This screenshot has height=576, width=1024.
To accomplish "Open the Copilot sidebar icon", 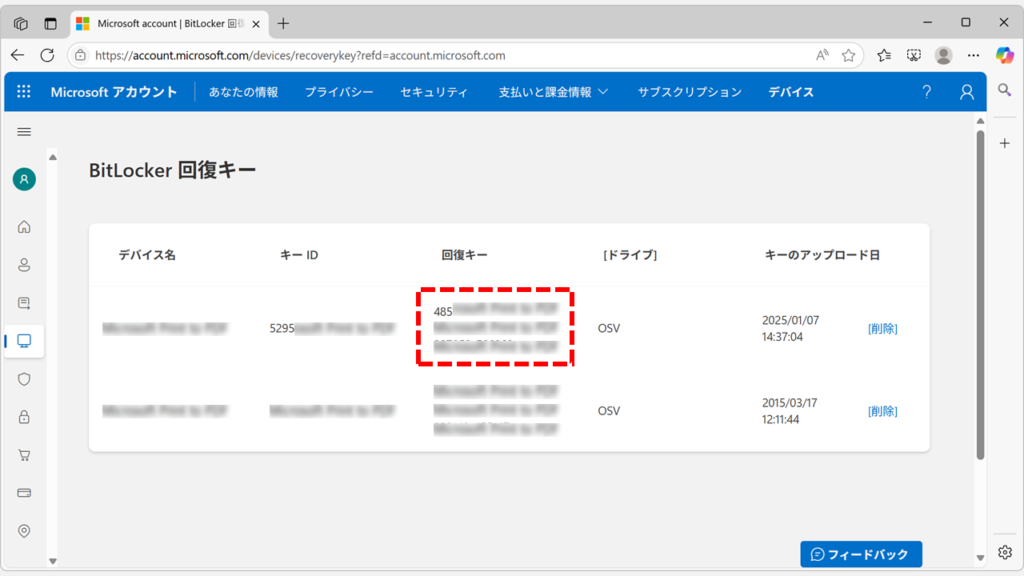I will pos(1004,56).
